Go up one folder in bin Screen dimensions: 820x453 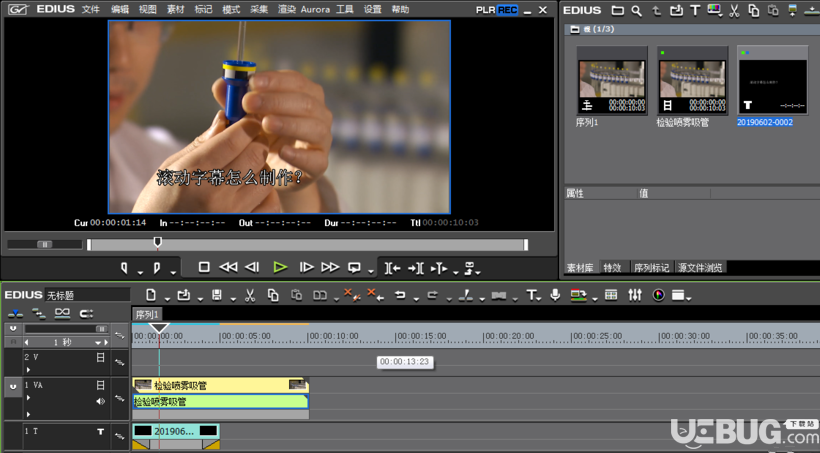click(x=656, y=10)
